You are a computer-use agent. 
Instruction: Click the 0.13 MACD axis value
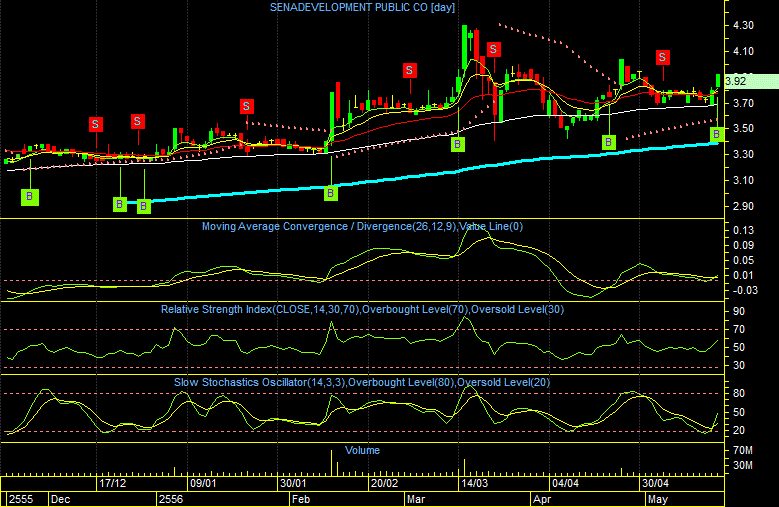(x=743, y=230)
